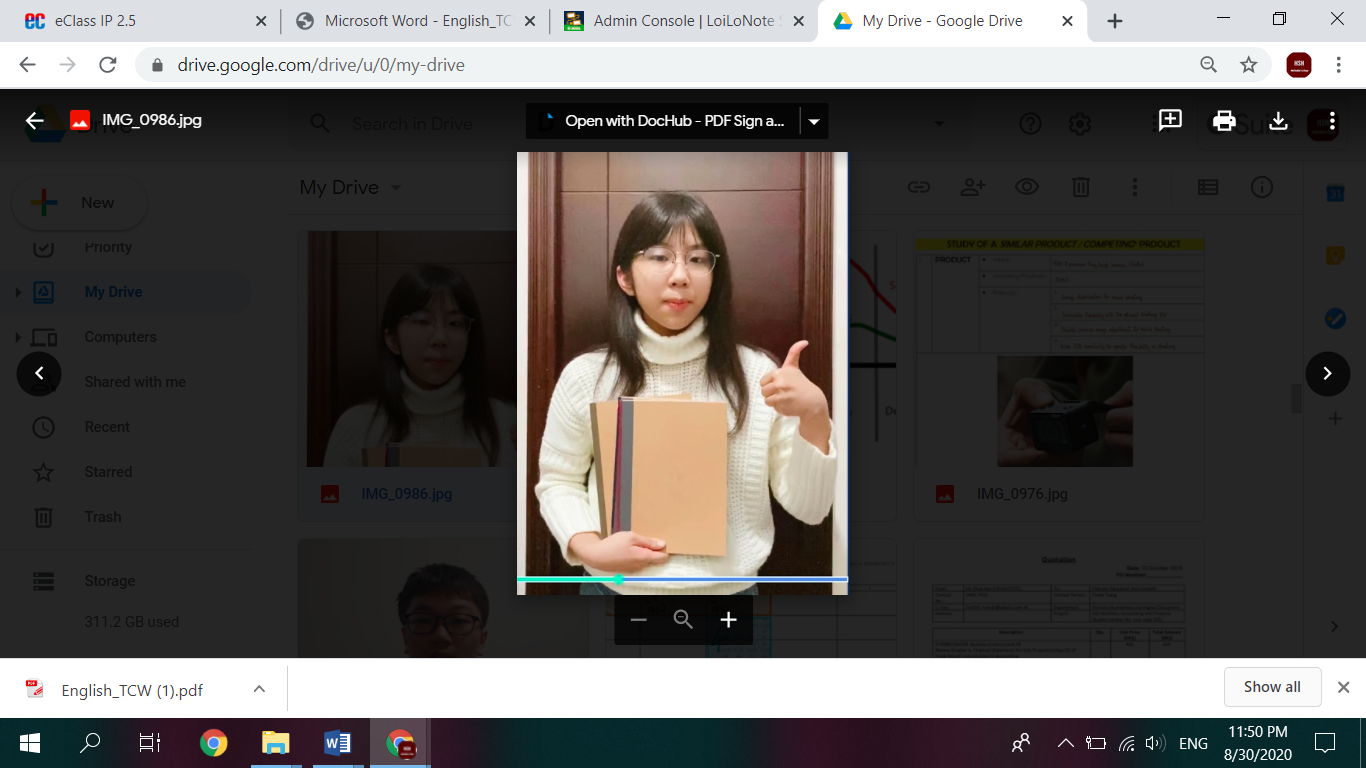
Task: Click New button in Drive sidebar
Action: [x=80, y=203]
